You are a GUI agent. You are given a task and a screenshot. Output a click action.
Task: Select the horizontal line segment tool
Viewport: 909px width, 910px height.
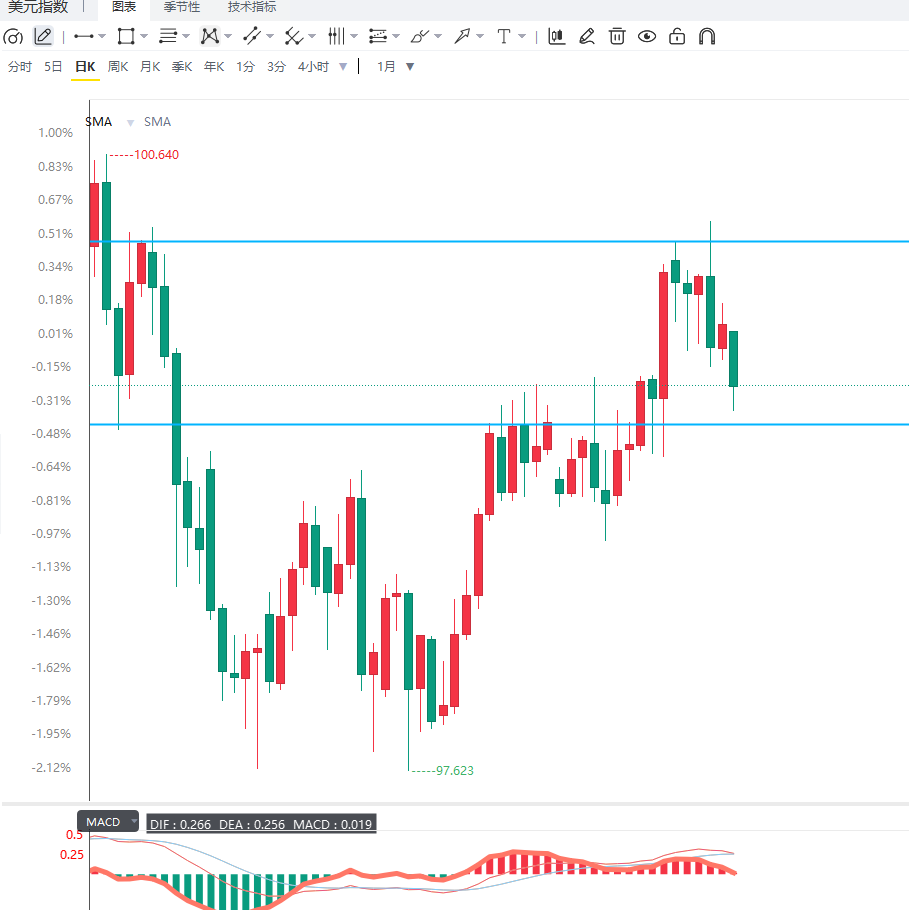(84, 37)
